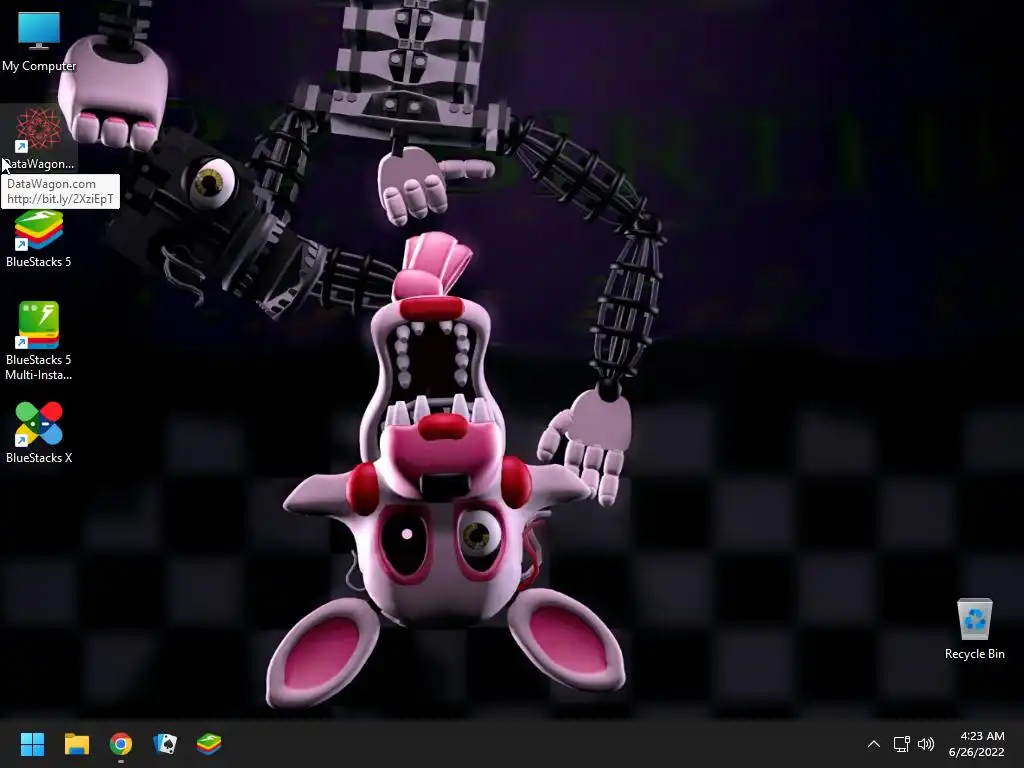Select the BlueStacks X desktop shortcut
The height and width of the screenshot is (768, 1024).
point(39,432)
